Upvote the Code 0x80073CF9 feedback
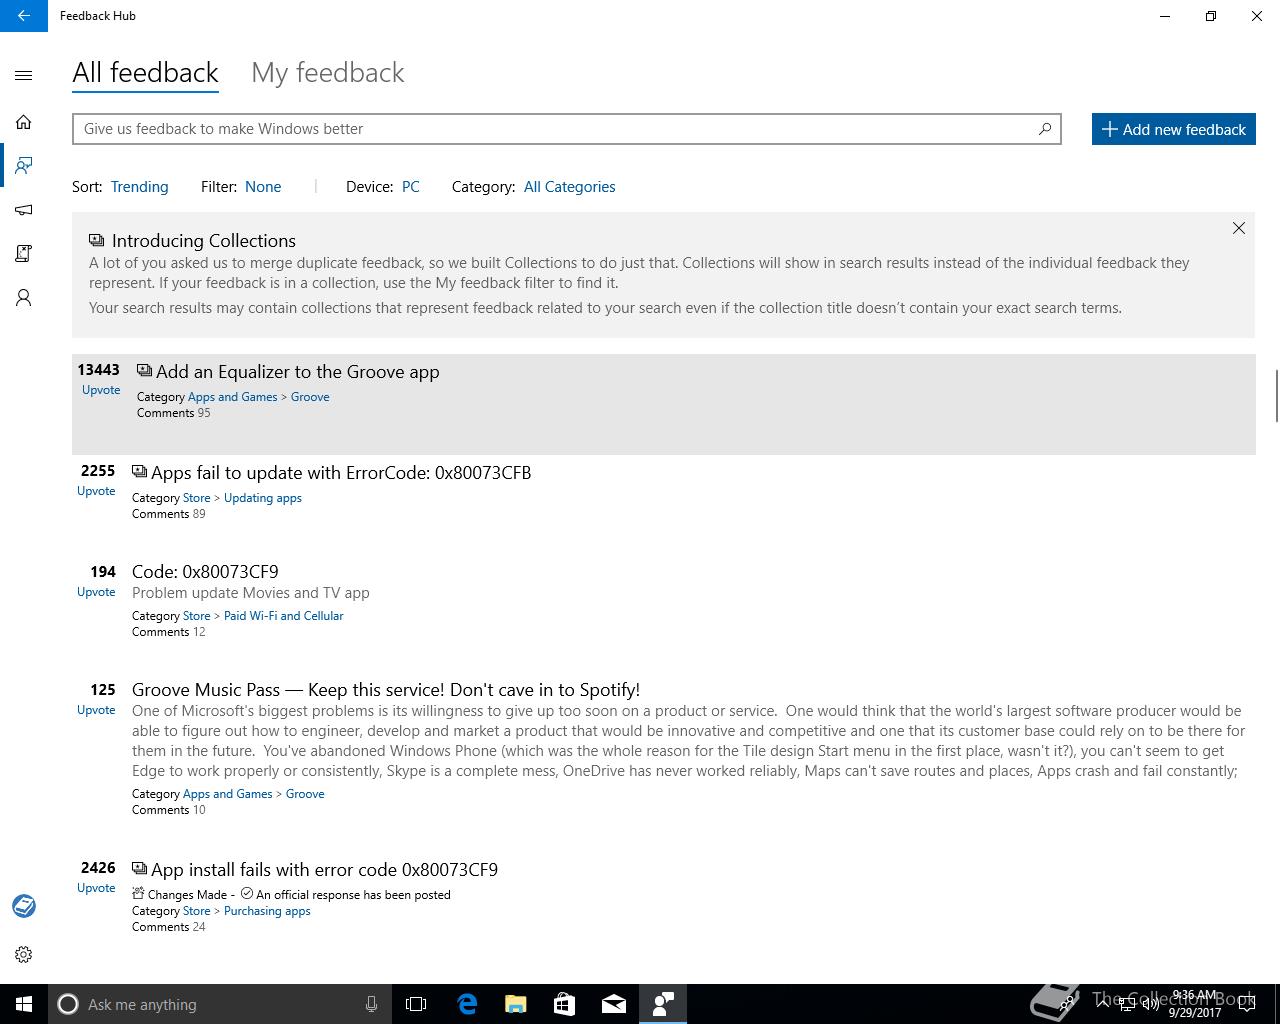The image size is (1280, 1024). (96, 592)
